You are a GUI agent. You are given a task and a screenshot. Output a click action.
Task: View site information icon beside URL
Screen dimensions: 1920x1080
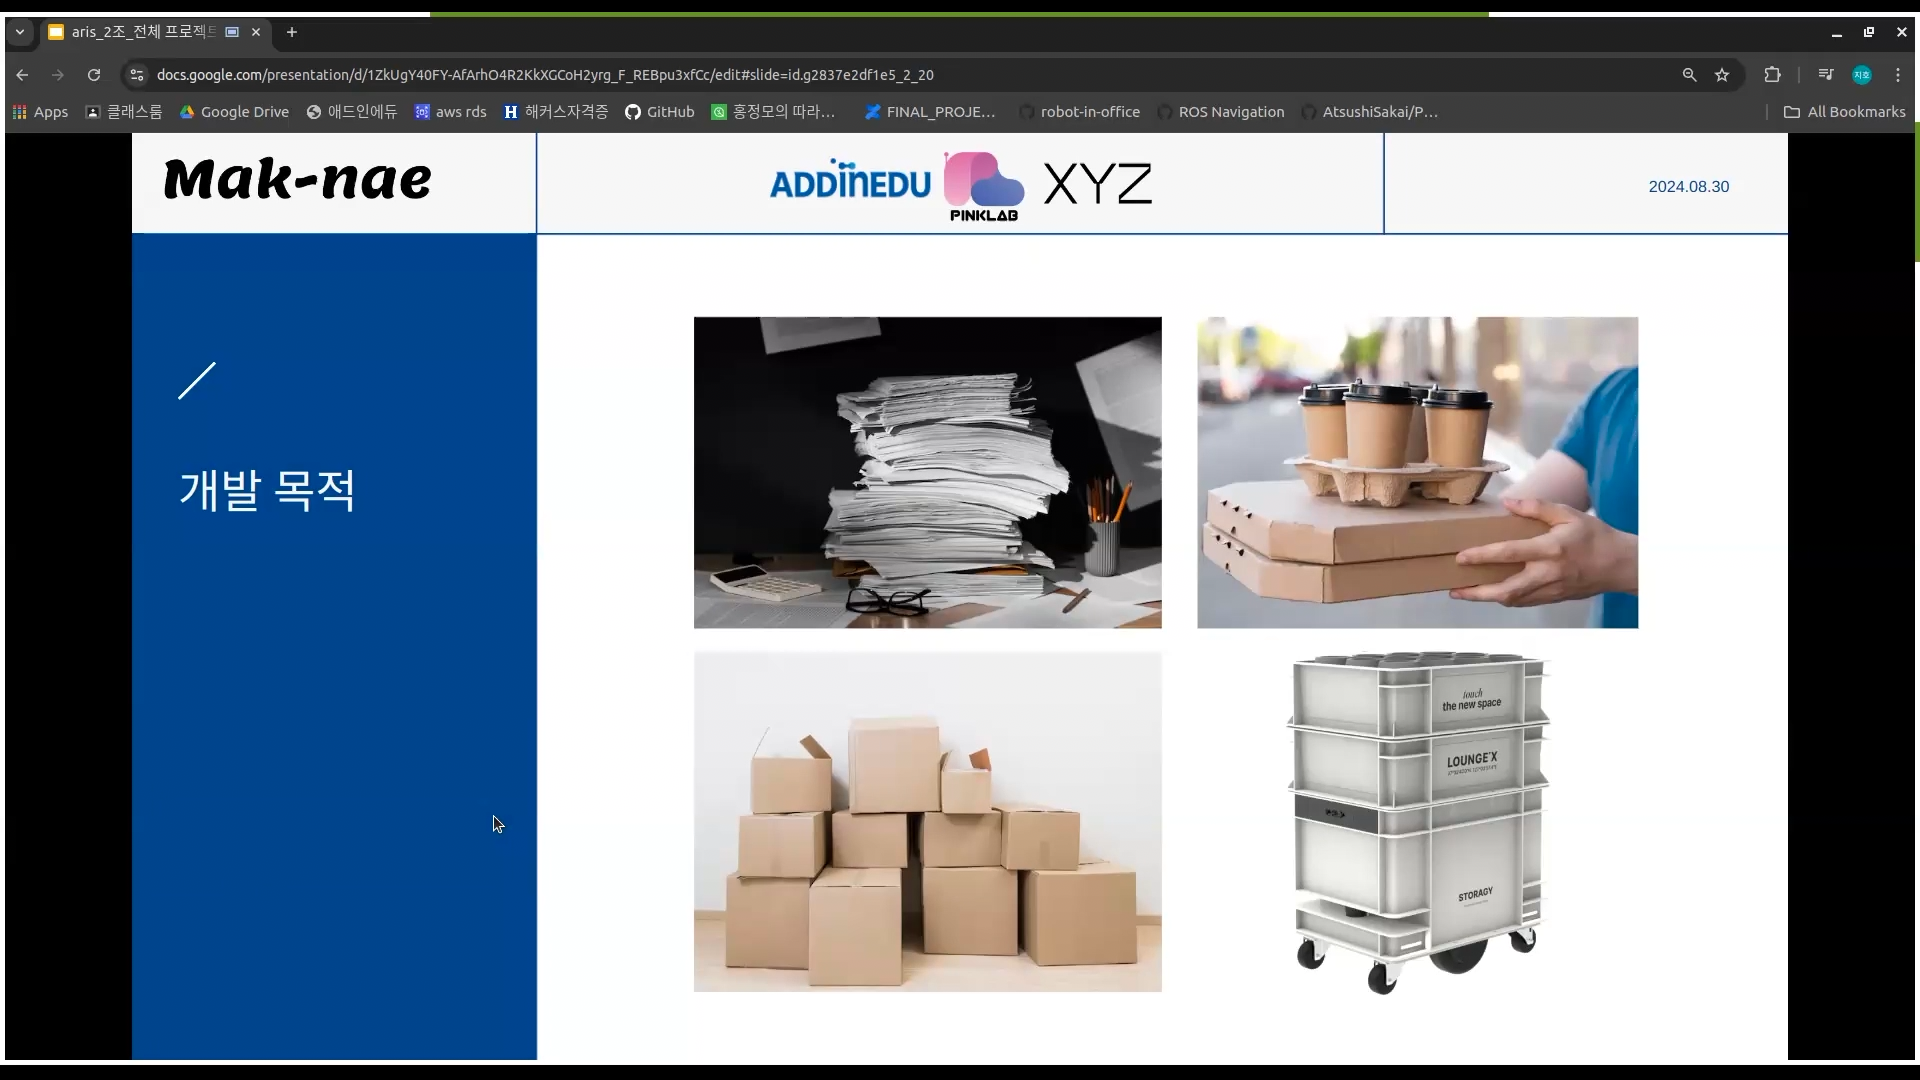coord(137,75)
